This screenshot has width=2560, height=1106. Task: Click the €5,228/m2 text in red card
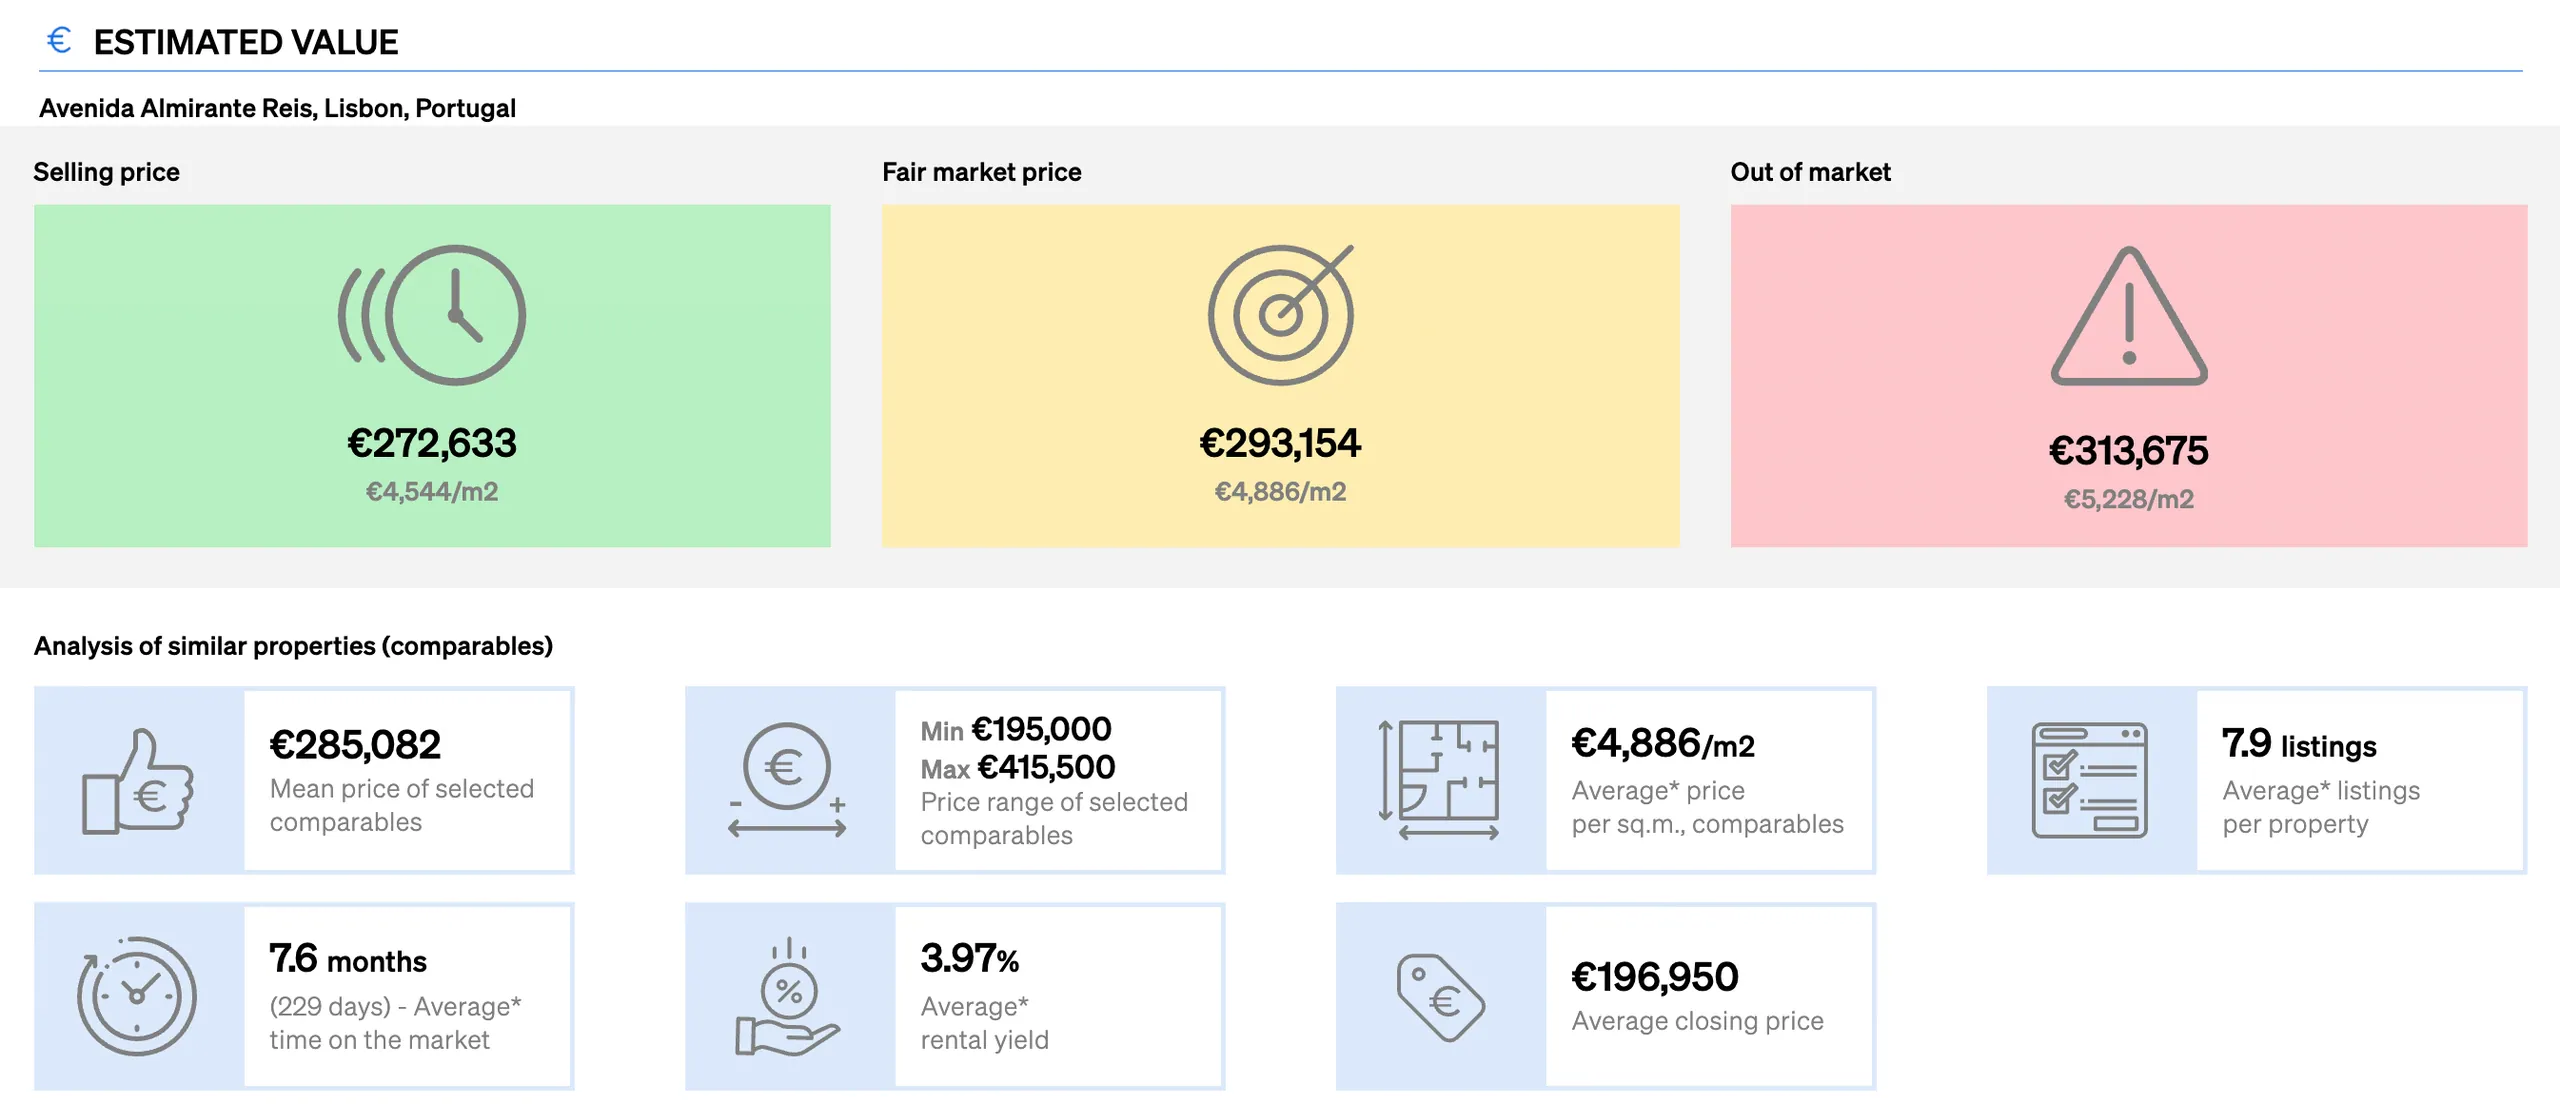coord(2129,498)
